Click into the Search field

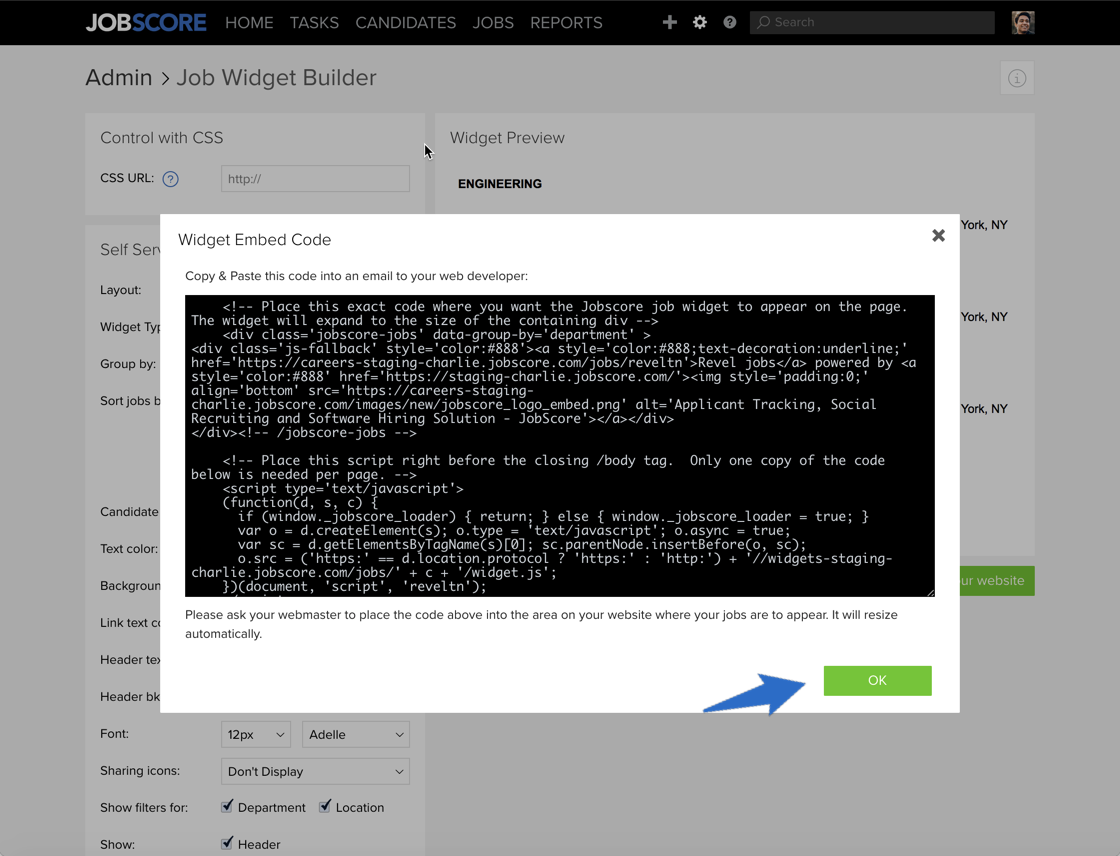(x=872, y=22)
